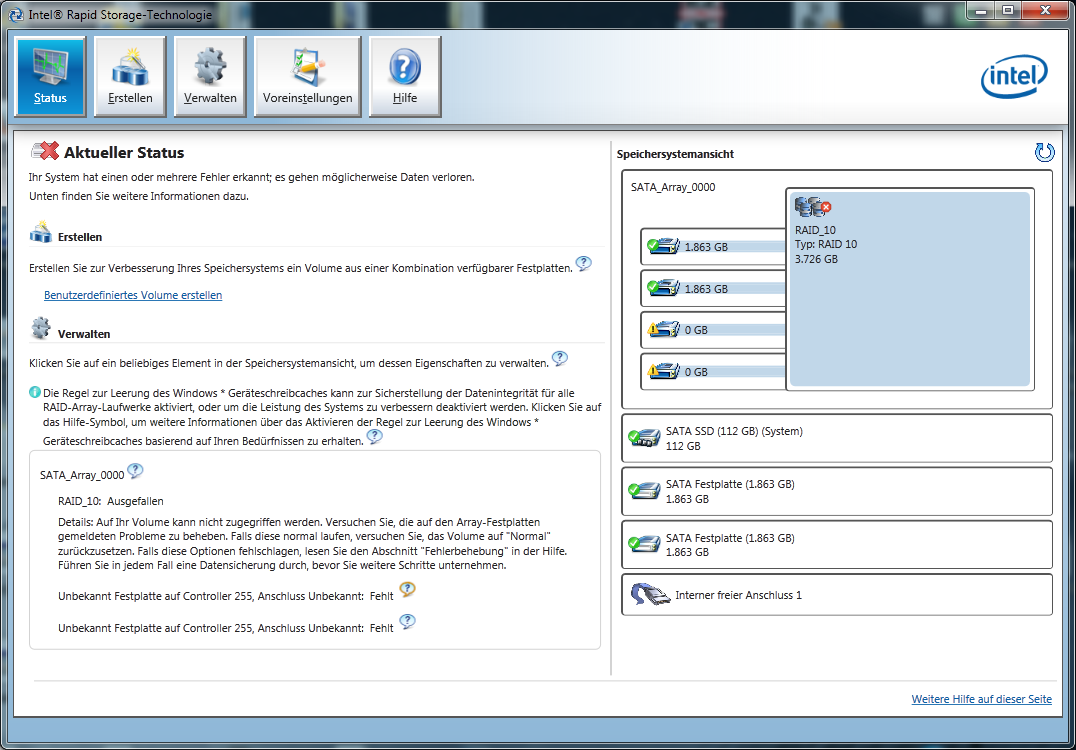The image size is (1076, 750).
Task: Open the Hilfe tab
Action: (405, 76)
